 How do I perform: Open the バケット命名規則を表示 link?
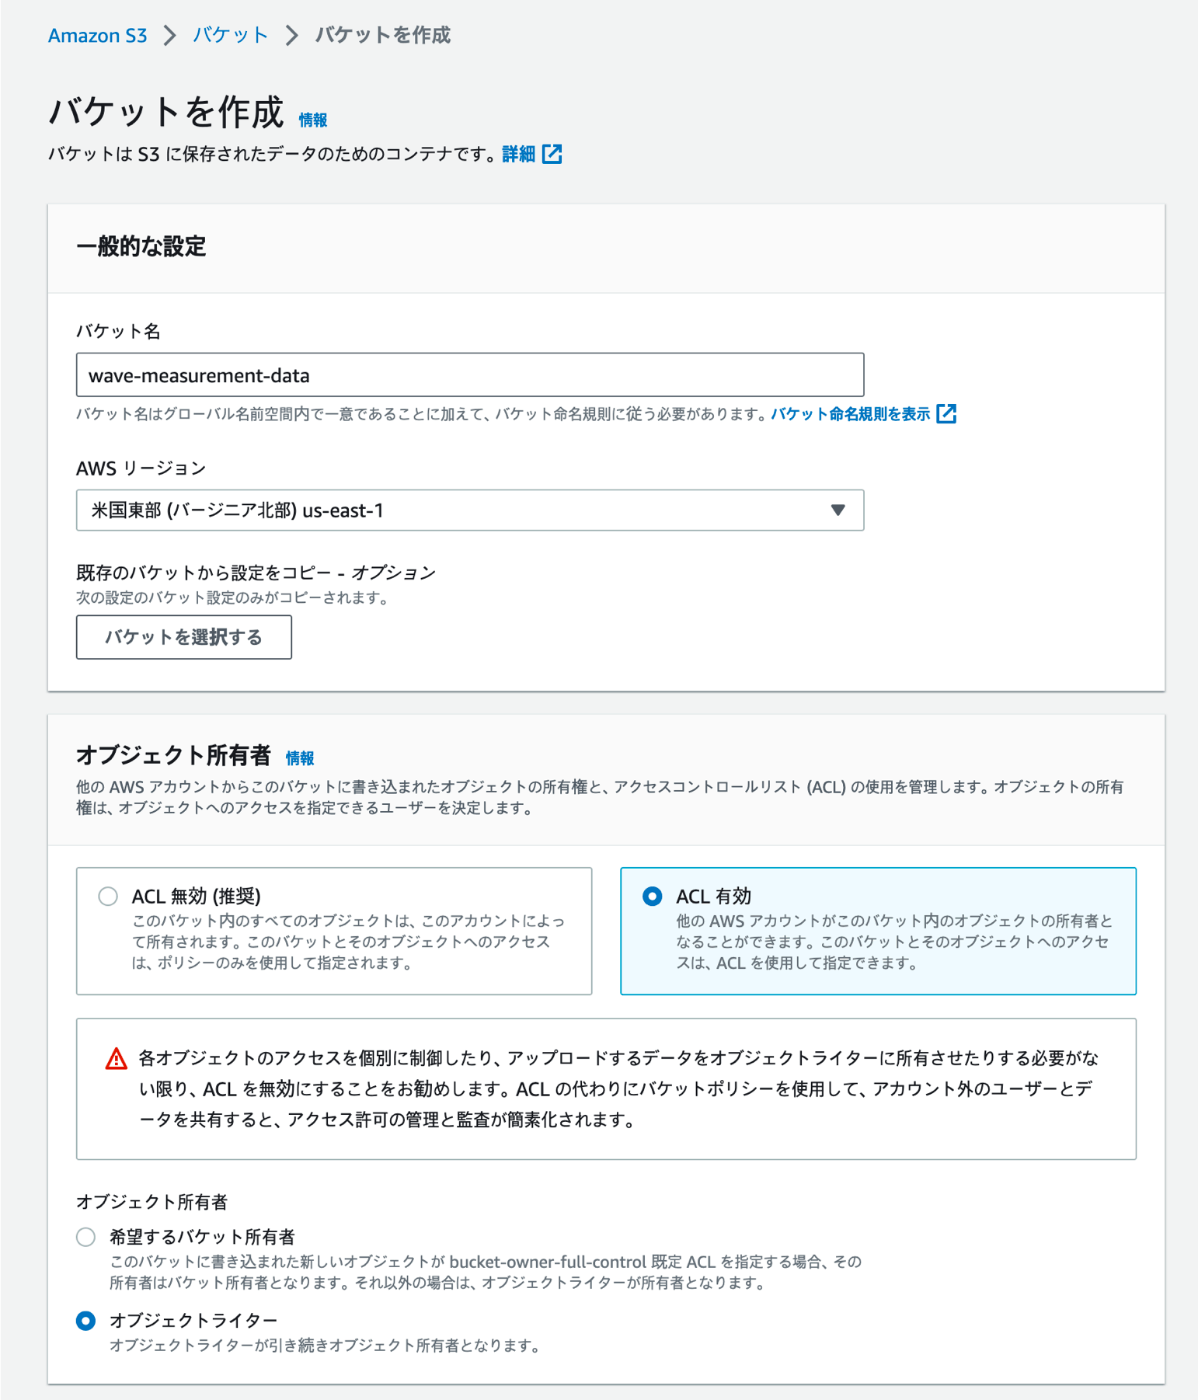[850, 414]
